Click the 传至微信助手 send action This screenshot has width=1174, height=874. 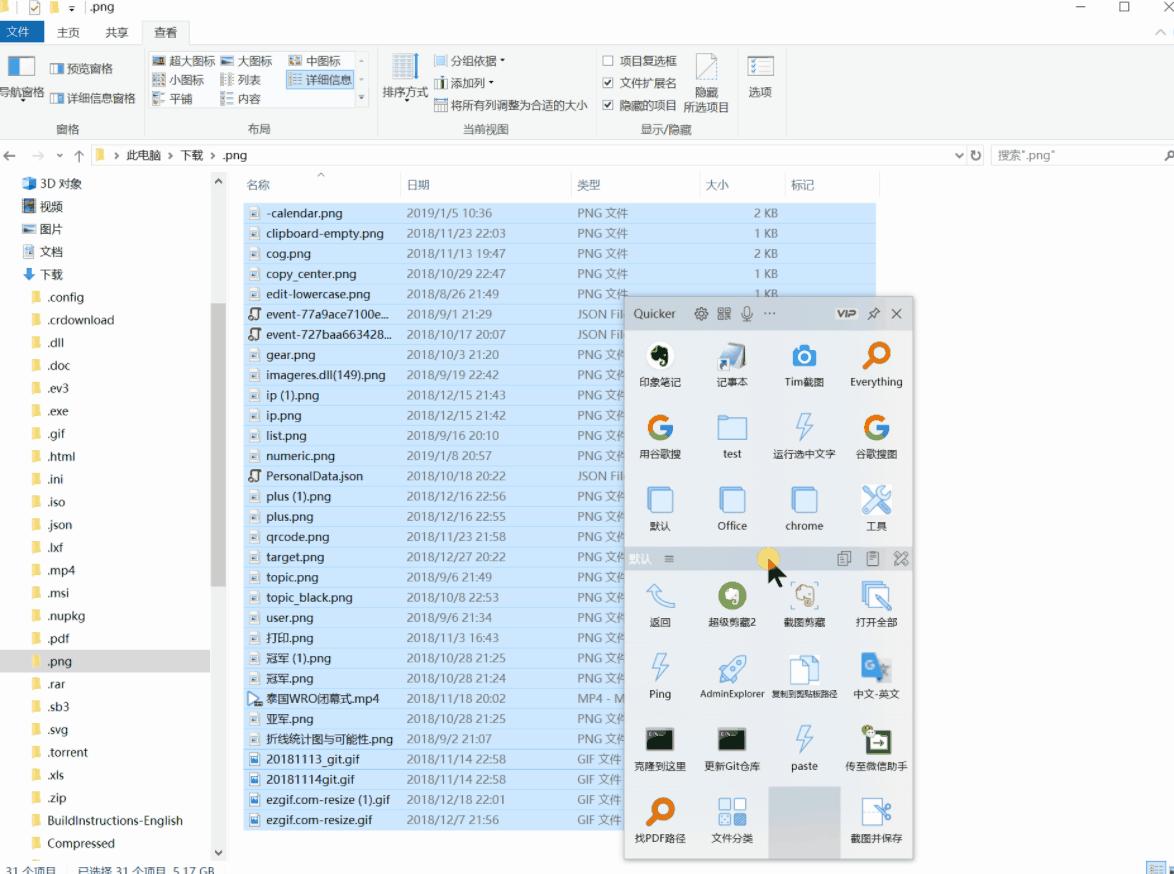coord(875,748)
